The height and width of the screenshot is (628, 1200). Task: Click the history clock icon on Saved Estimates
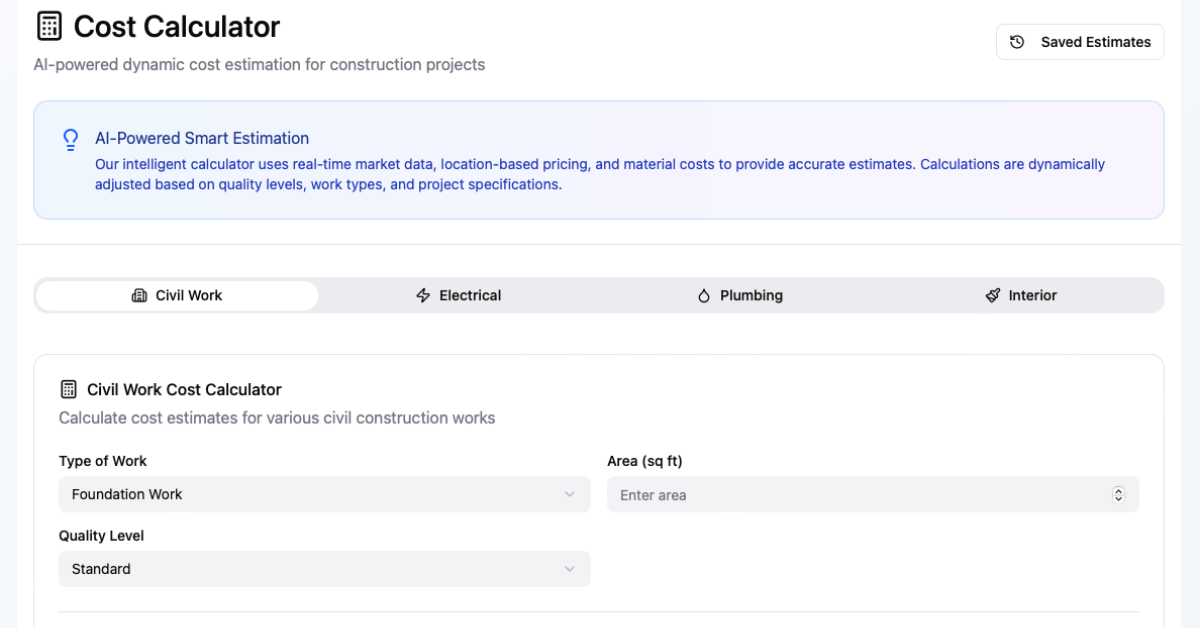click(1017, 42)
